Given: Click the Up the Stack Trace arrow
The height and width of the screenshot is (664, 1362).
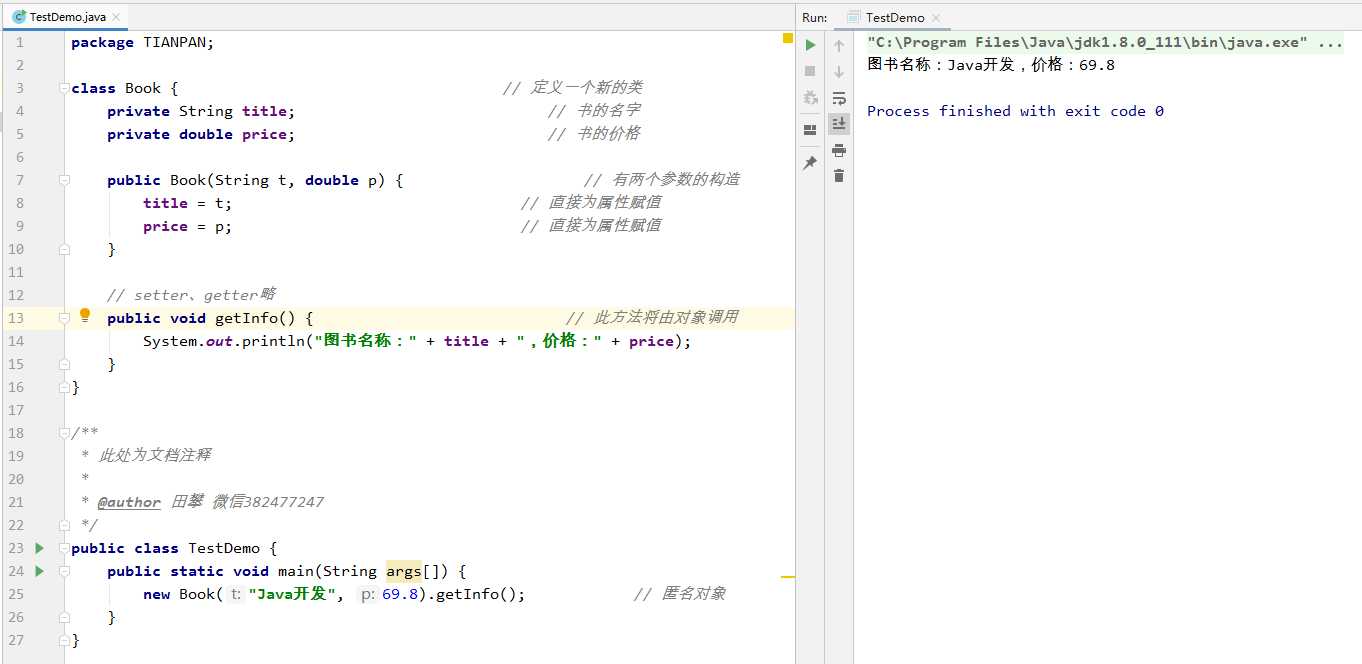Looking at the screenshot, I should point(839,45).
